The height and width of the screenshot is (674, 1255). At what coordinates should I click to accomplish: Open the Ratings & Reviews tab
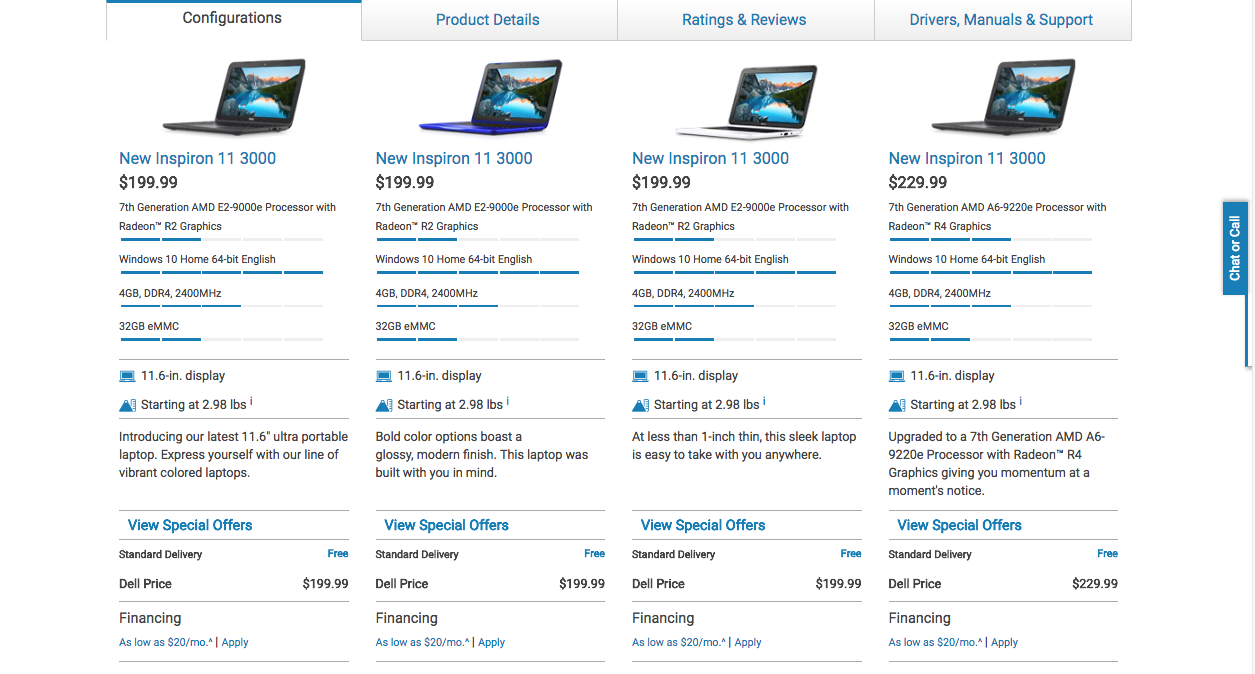coord(744,20)
